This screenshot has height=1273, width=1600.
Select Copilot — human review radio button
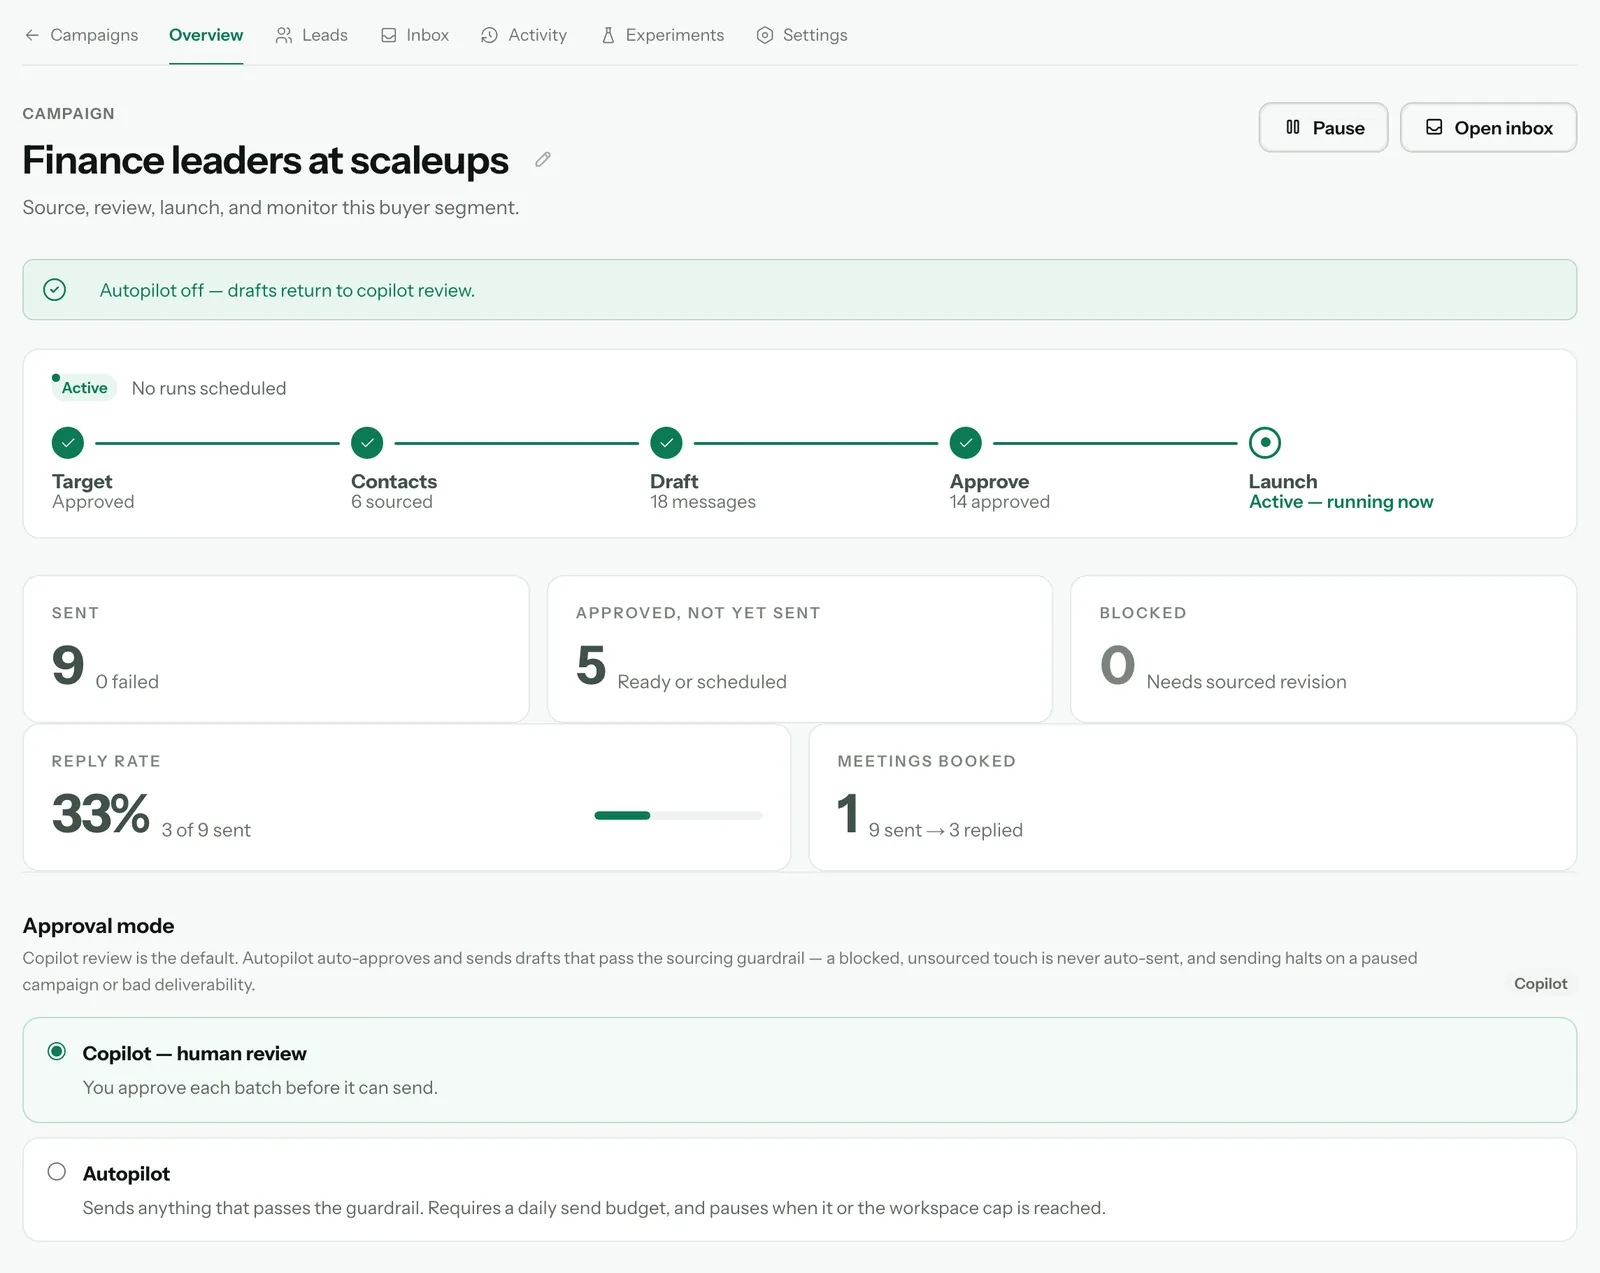(57, 1051)
